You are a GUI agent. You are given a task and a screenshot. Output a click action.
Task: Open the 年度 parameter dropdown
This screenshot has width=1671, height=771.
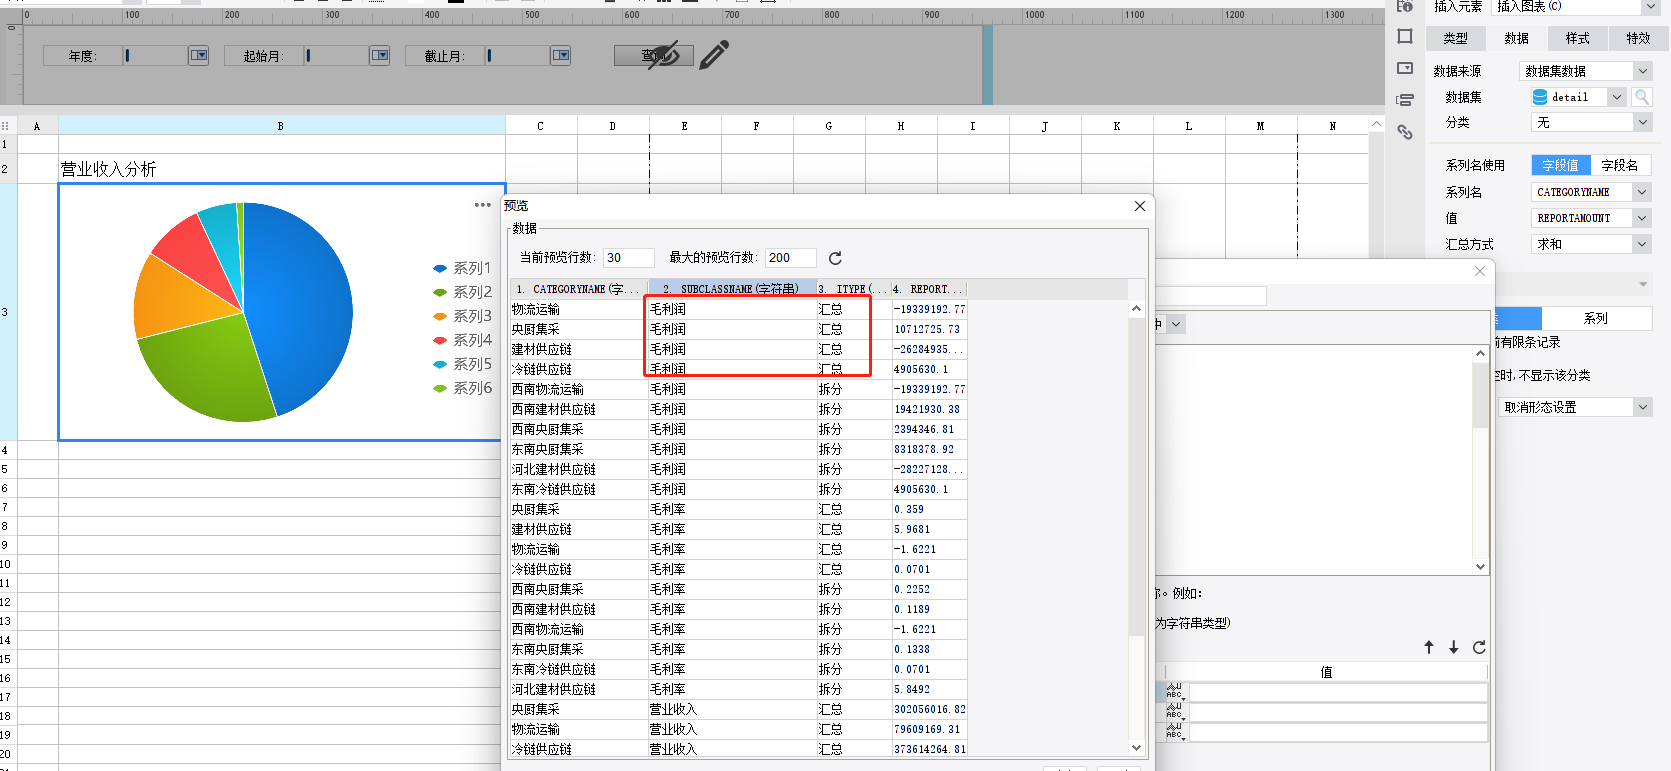tap(199, 56)
